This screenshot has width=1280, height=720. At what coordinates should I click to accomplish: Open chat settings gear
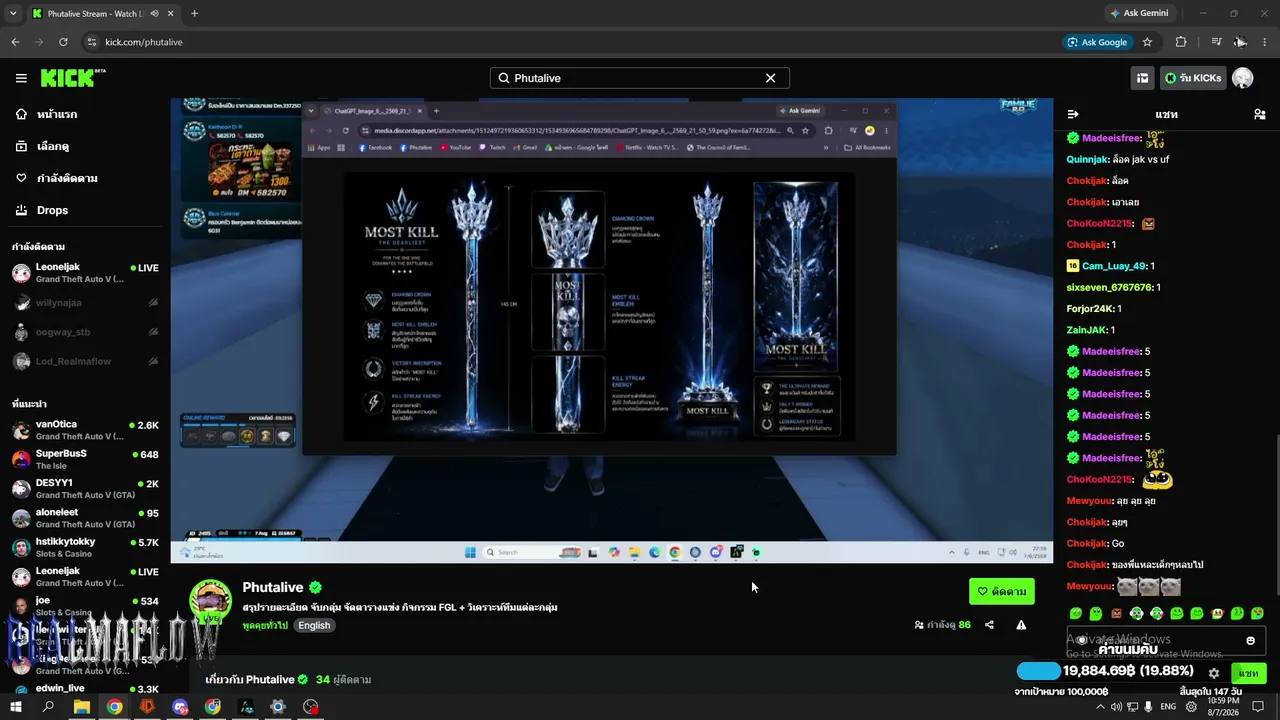click(1214, 673)
